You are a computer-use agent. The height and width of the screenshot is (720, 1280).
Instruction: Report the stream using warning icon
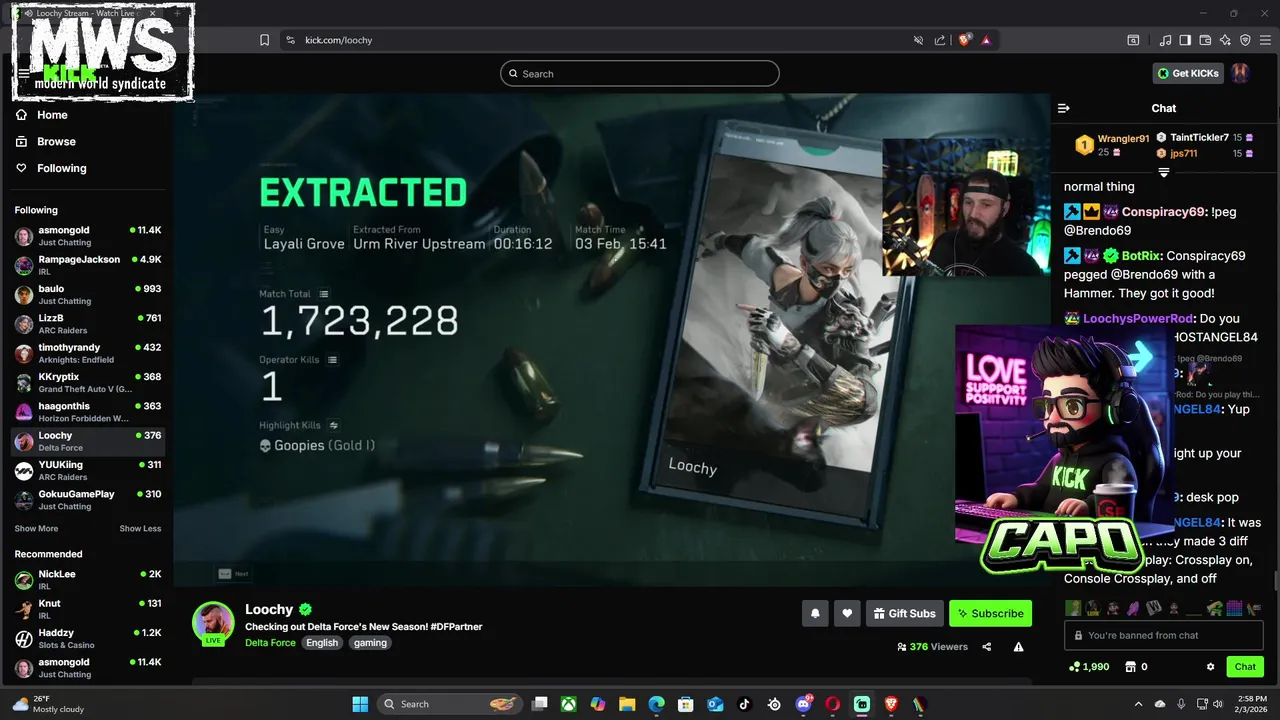tap(1018, 647)
